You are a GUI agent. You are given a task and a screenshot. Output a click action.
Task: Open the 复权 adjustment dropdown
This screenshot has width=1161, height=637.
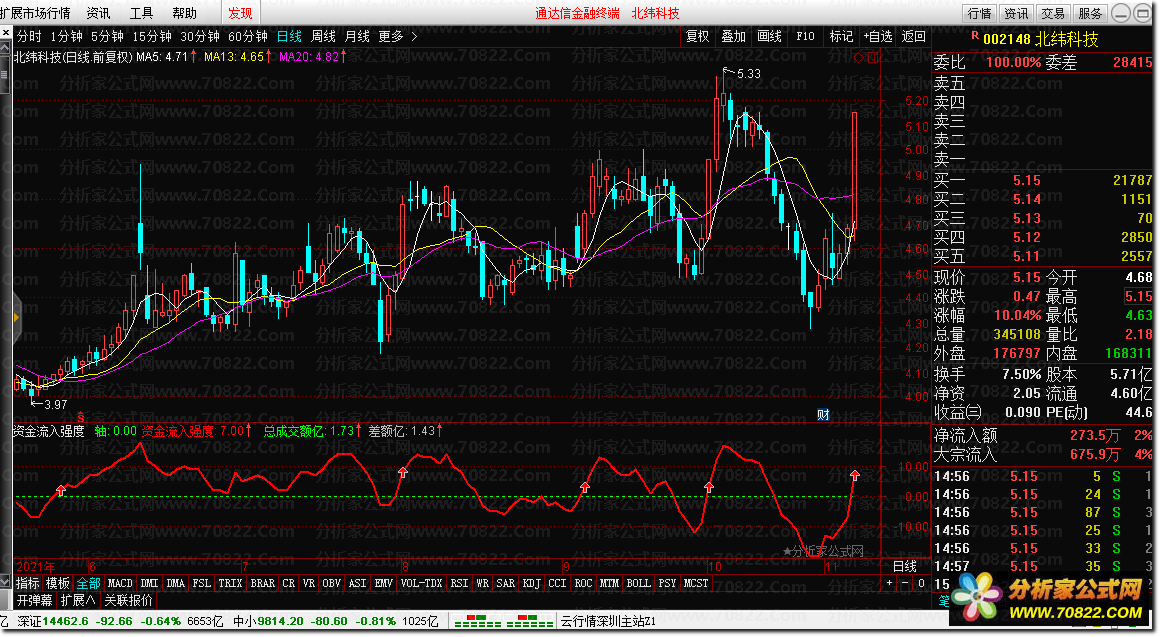697,36
